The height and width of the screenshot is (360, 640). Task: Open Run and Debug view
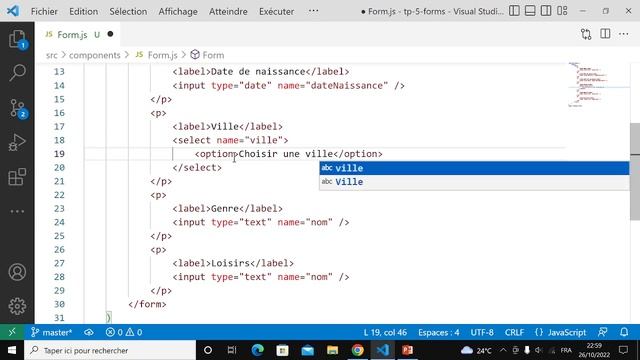click(x=17, y=142)
